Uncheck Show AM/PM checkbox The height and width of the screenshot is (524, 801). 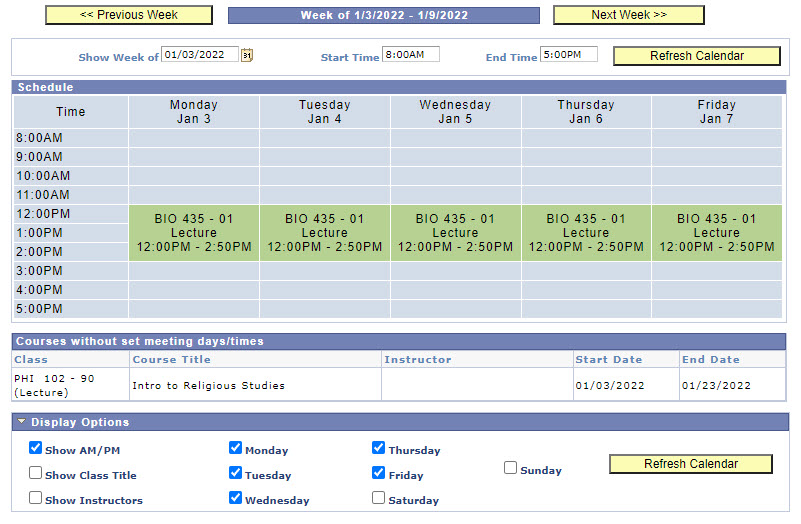(x=35, y=448)
